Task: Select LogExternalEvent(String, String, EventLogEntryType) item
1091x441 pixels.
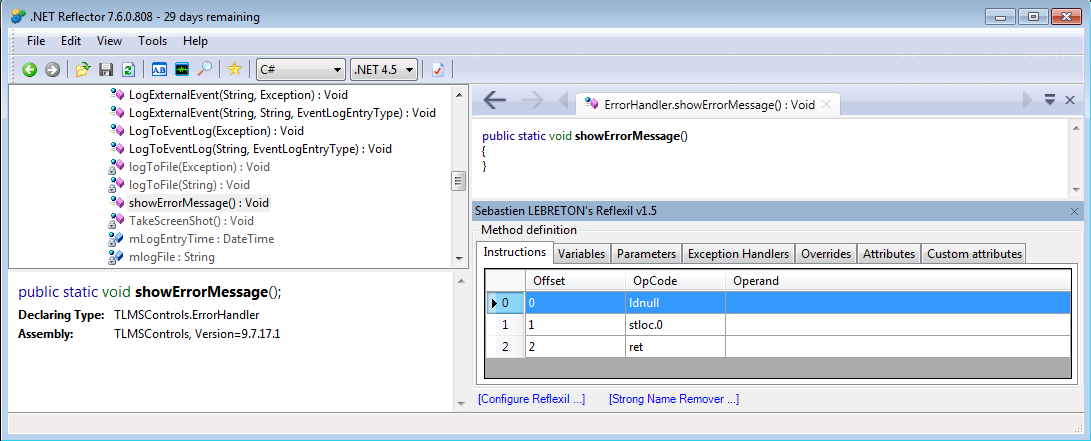Action: (282, 113)
